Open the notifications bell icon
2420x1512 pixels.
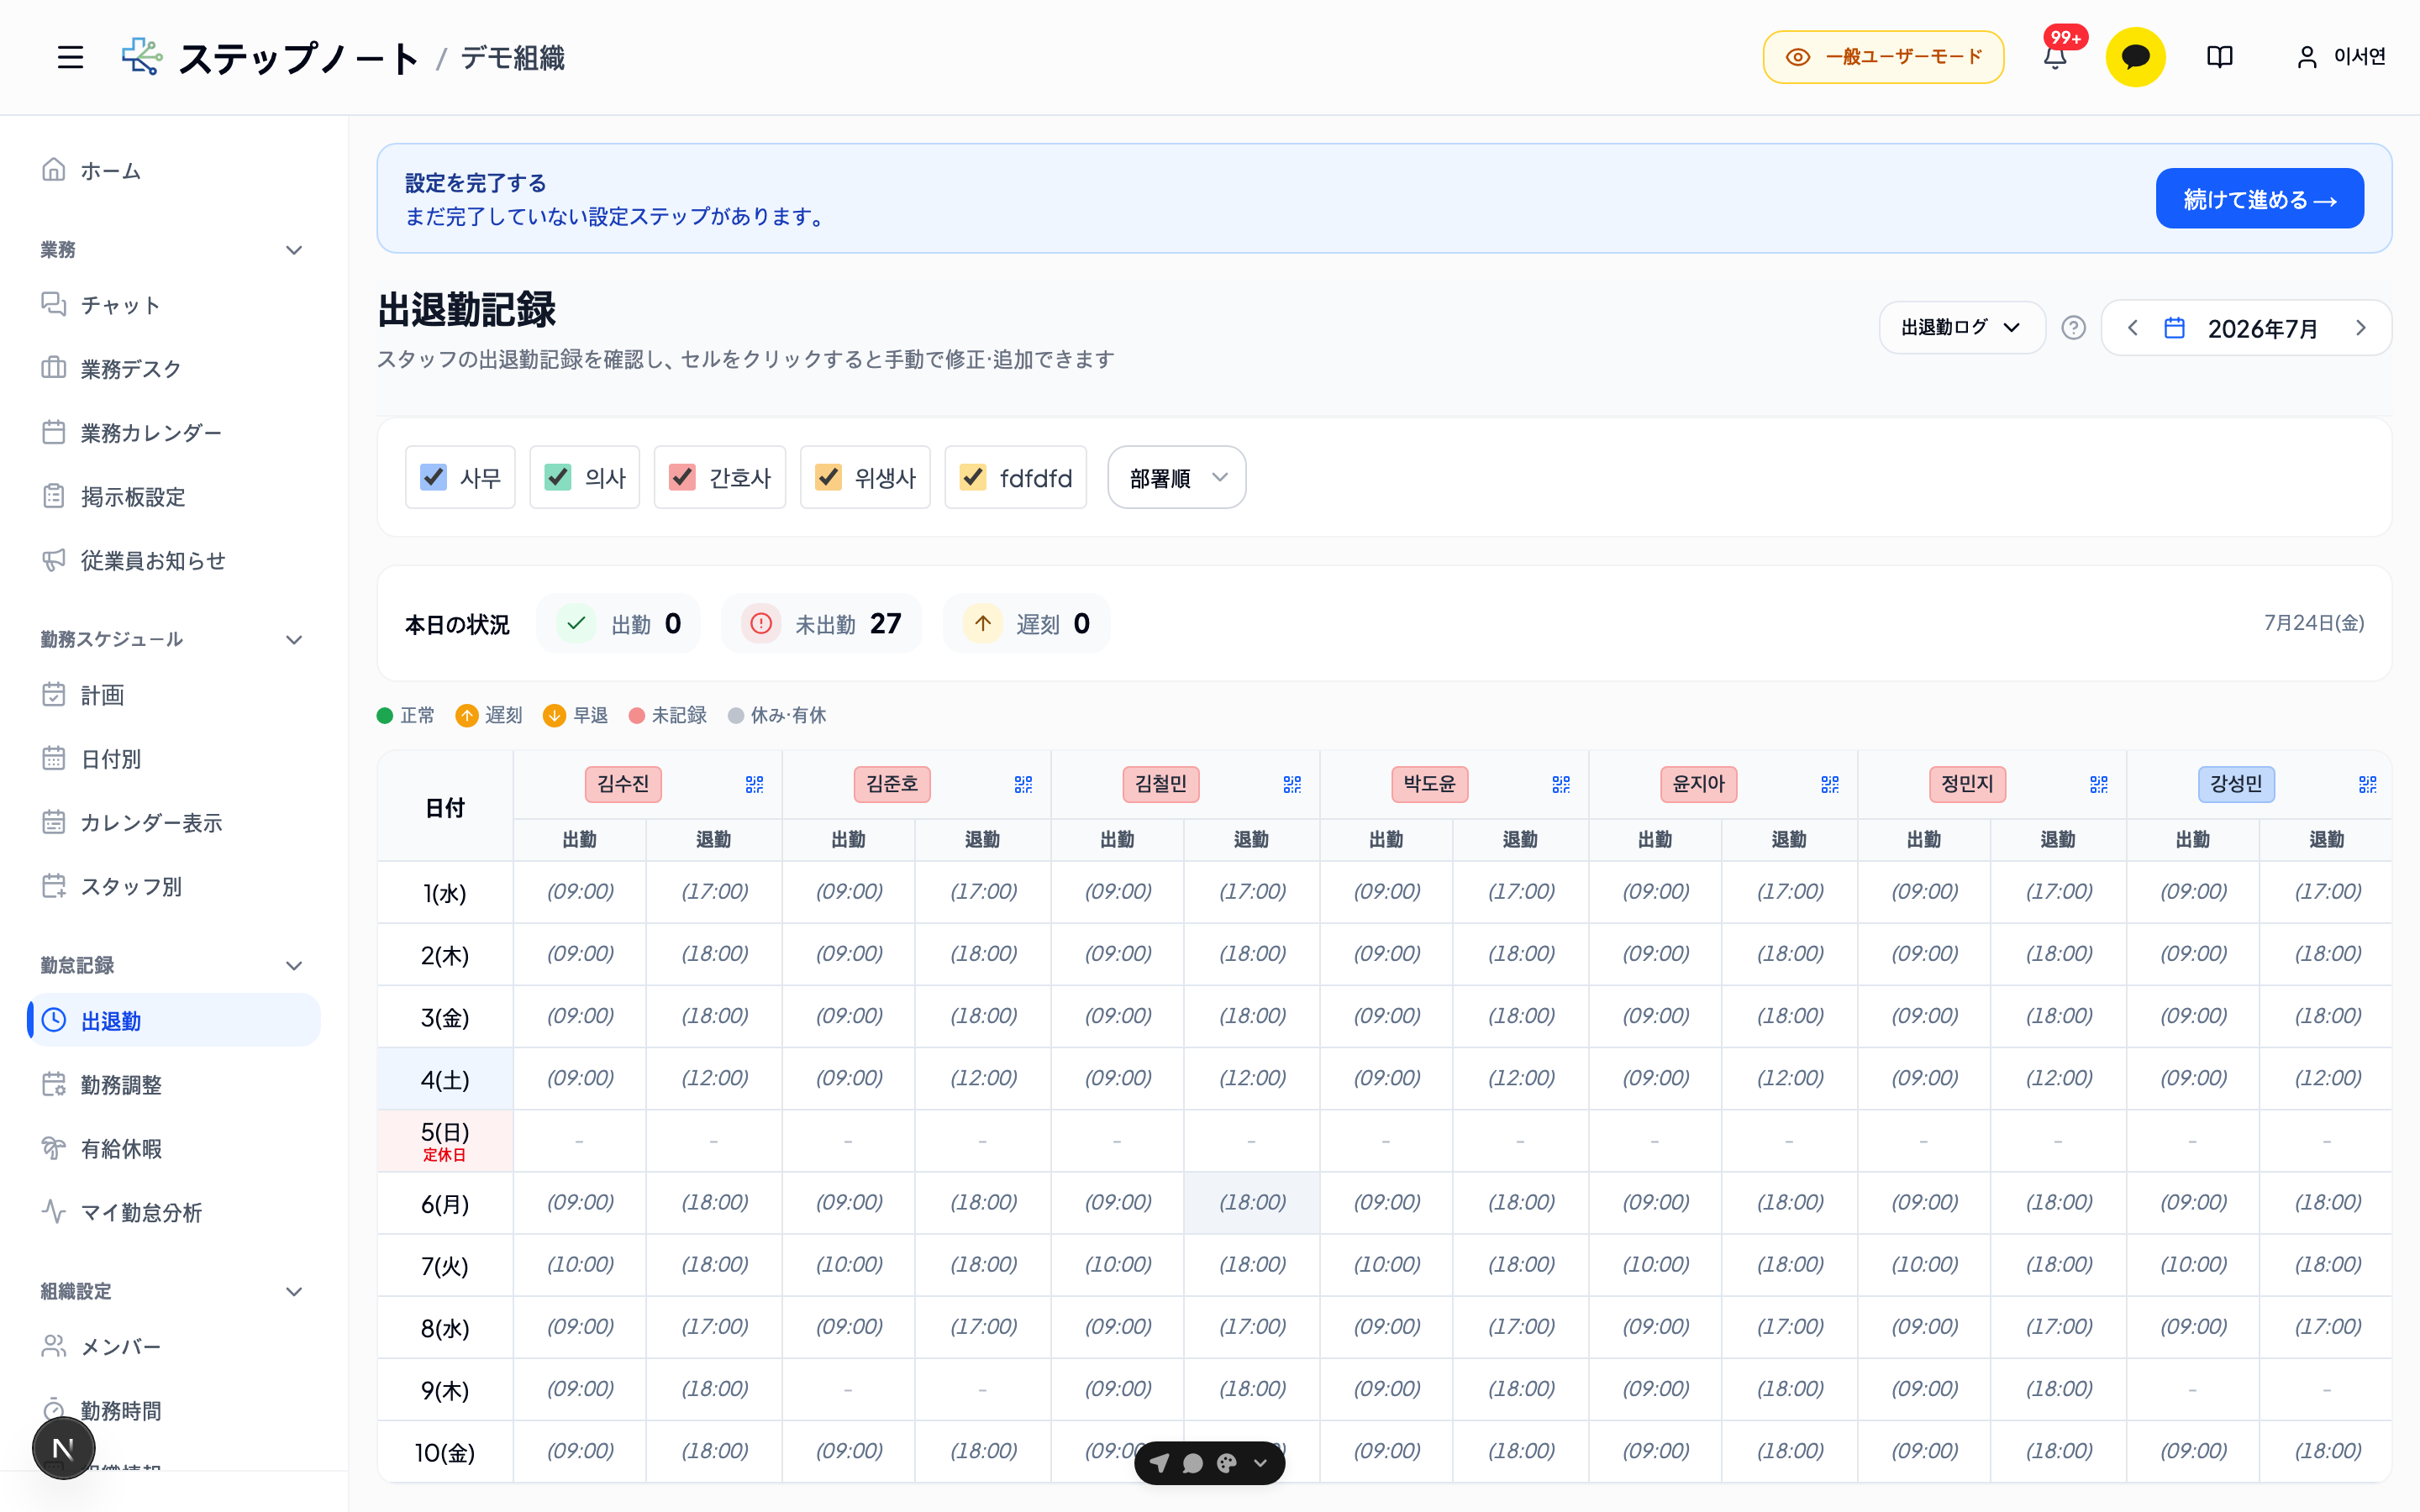(2055, 57)
